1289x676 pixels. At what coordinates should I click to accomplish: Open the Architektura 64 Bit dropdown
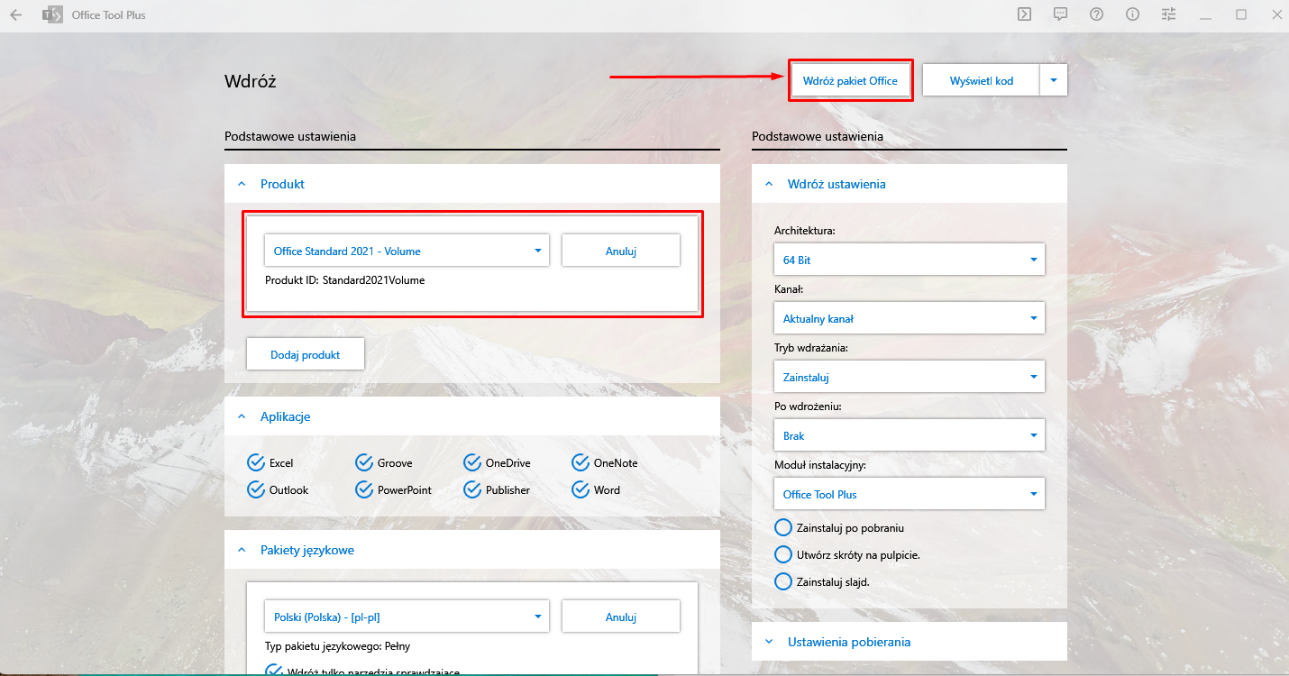tap(909, 259)
